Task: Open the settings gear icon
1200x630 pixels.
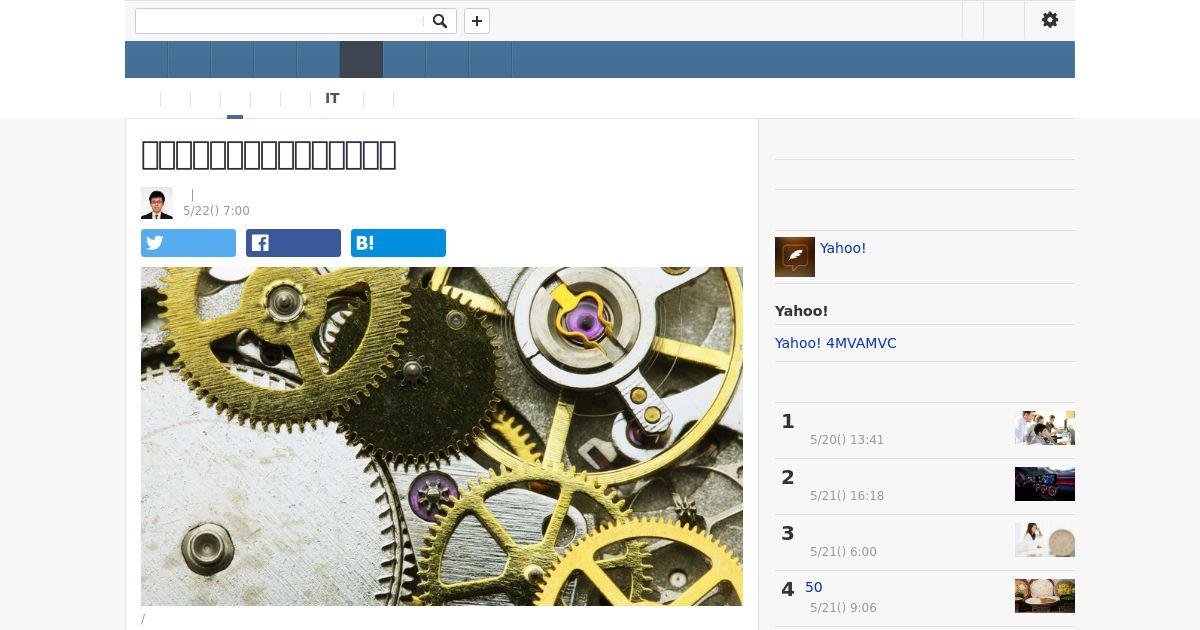Action: (1050, 20)
